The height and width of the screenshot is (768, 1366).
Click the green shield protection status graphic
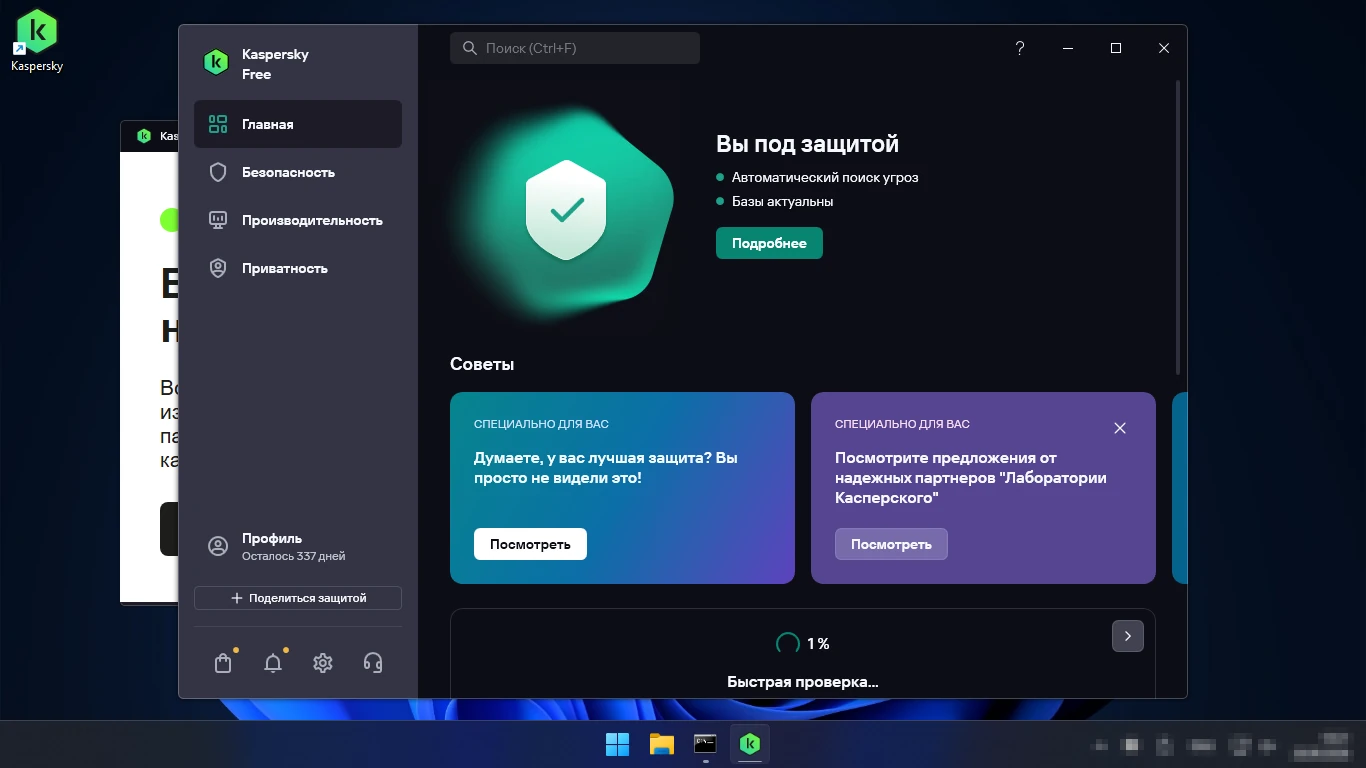(566, 210)
